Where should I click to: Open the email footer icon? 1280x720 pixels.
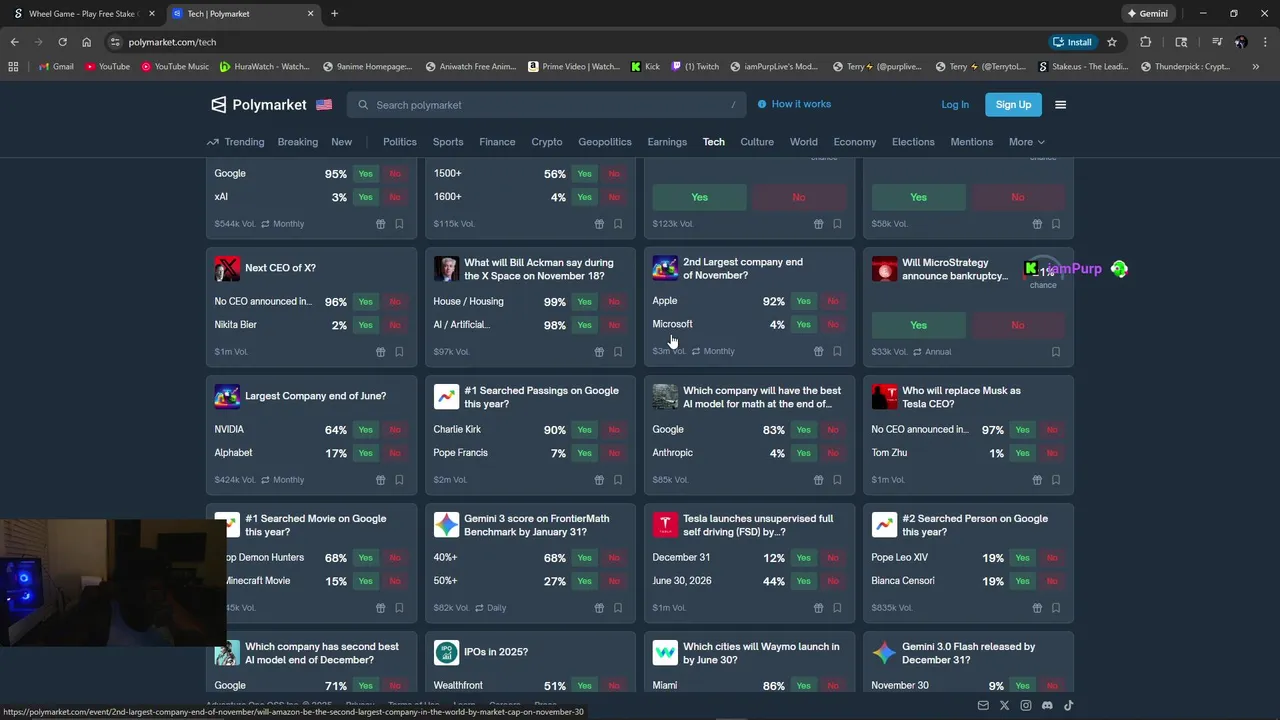[983, 706]
